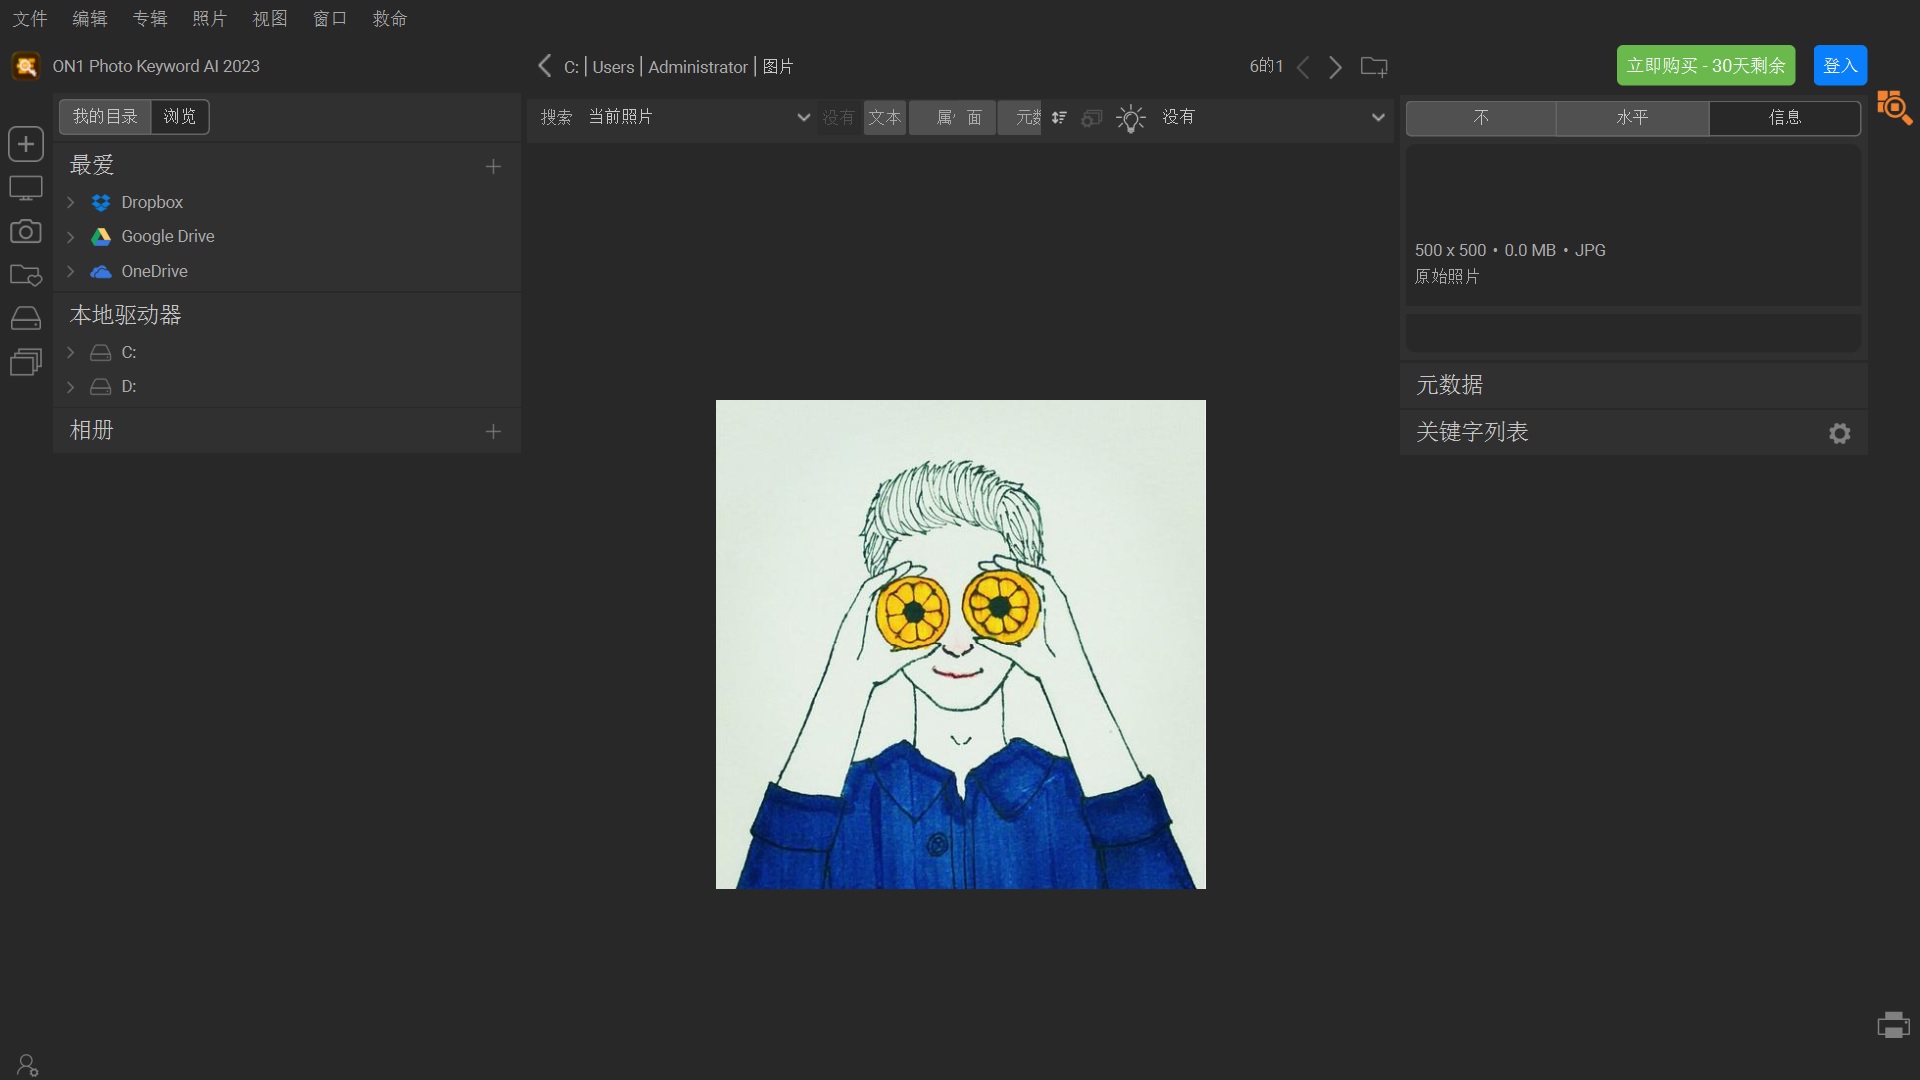Expand the Dropbox tree node
Image resolution: width=1920 pixels, height=1080 pixels.
coord(70,202)
